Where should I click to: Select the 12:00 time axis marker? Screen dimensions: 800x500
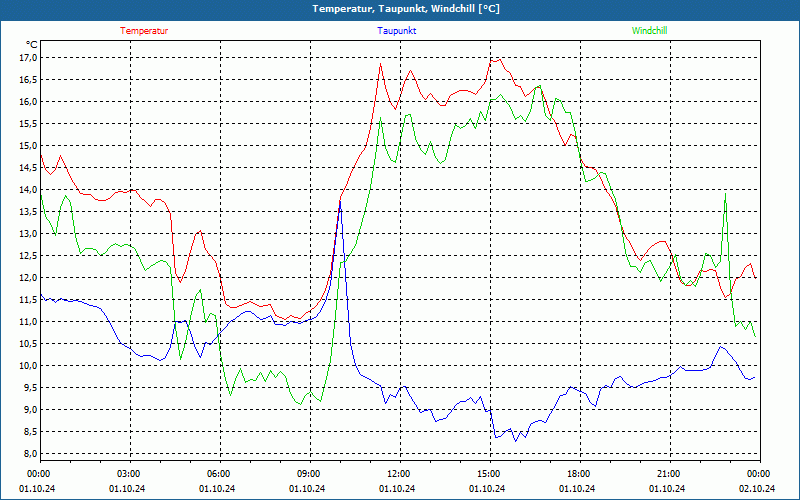click(x=398, y=474)
